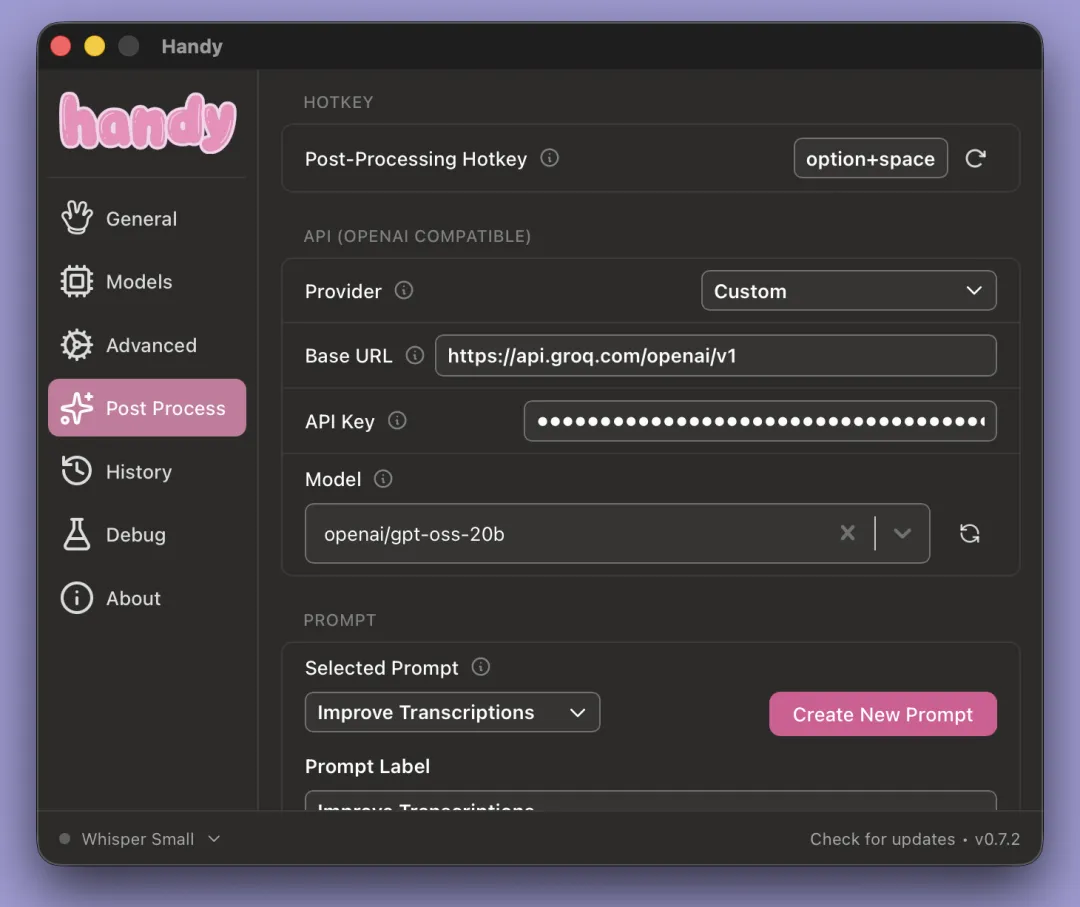Screen dimensions: 1080x907
Task: Click the Handy window title
Action: (191, 46)
